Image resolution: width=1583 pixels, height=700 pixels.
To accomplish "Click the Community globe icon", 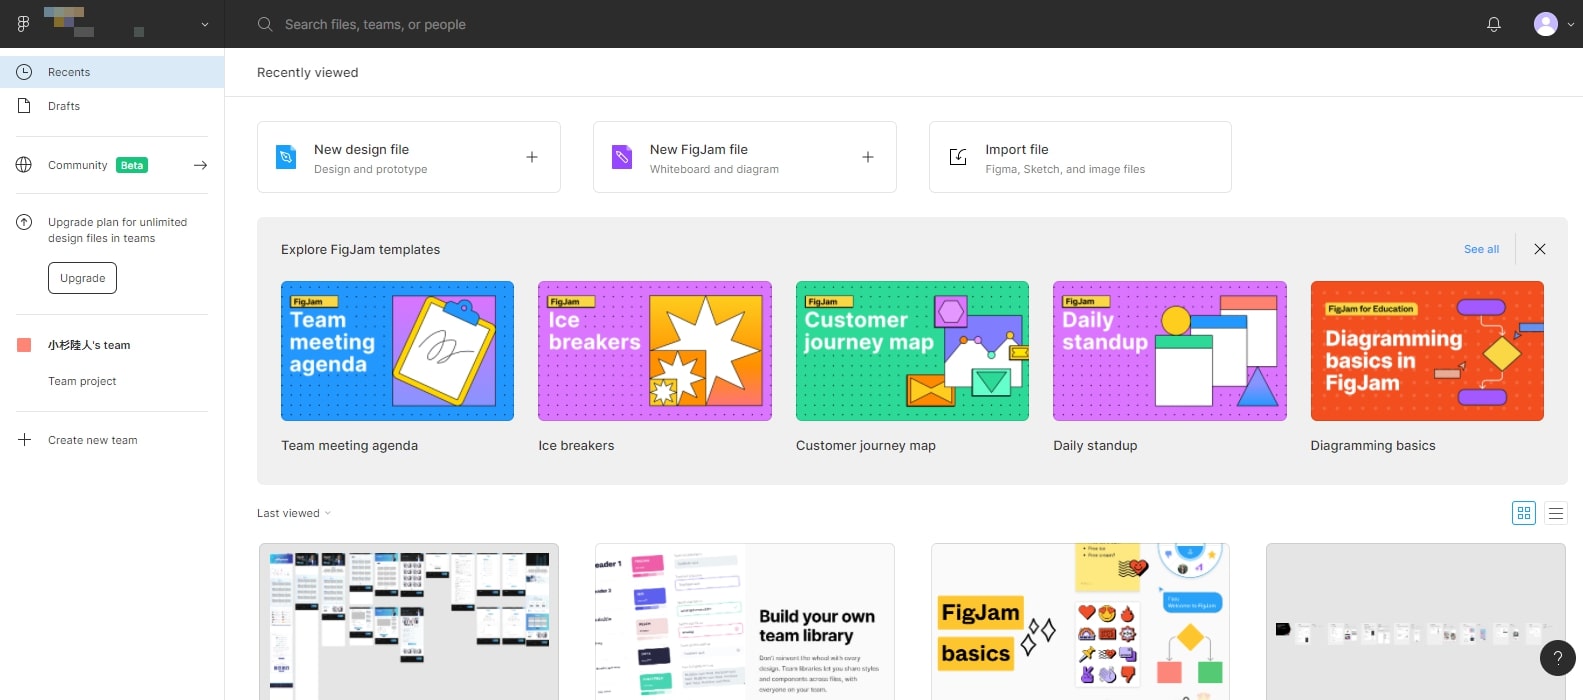I will [24, 165].
